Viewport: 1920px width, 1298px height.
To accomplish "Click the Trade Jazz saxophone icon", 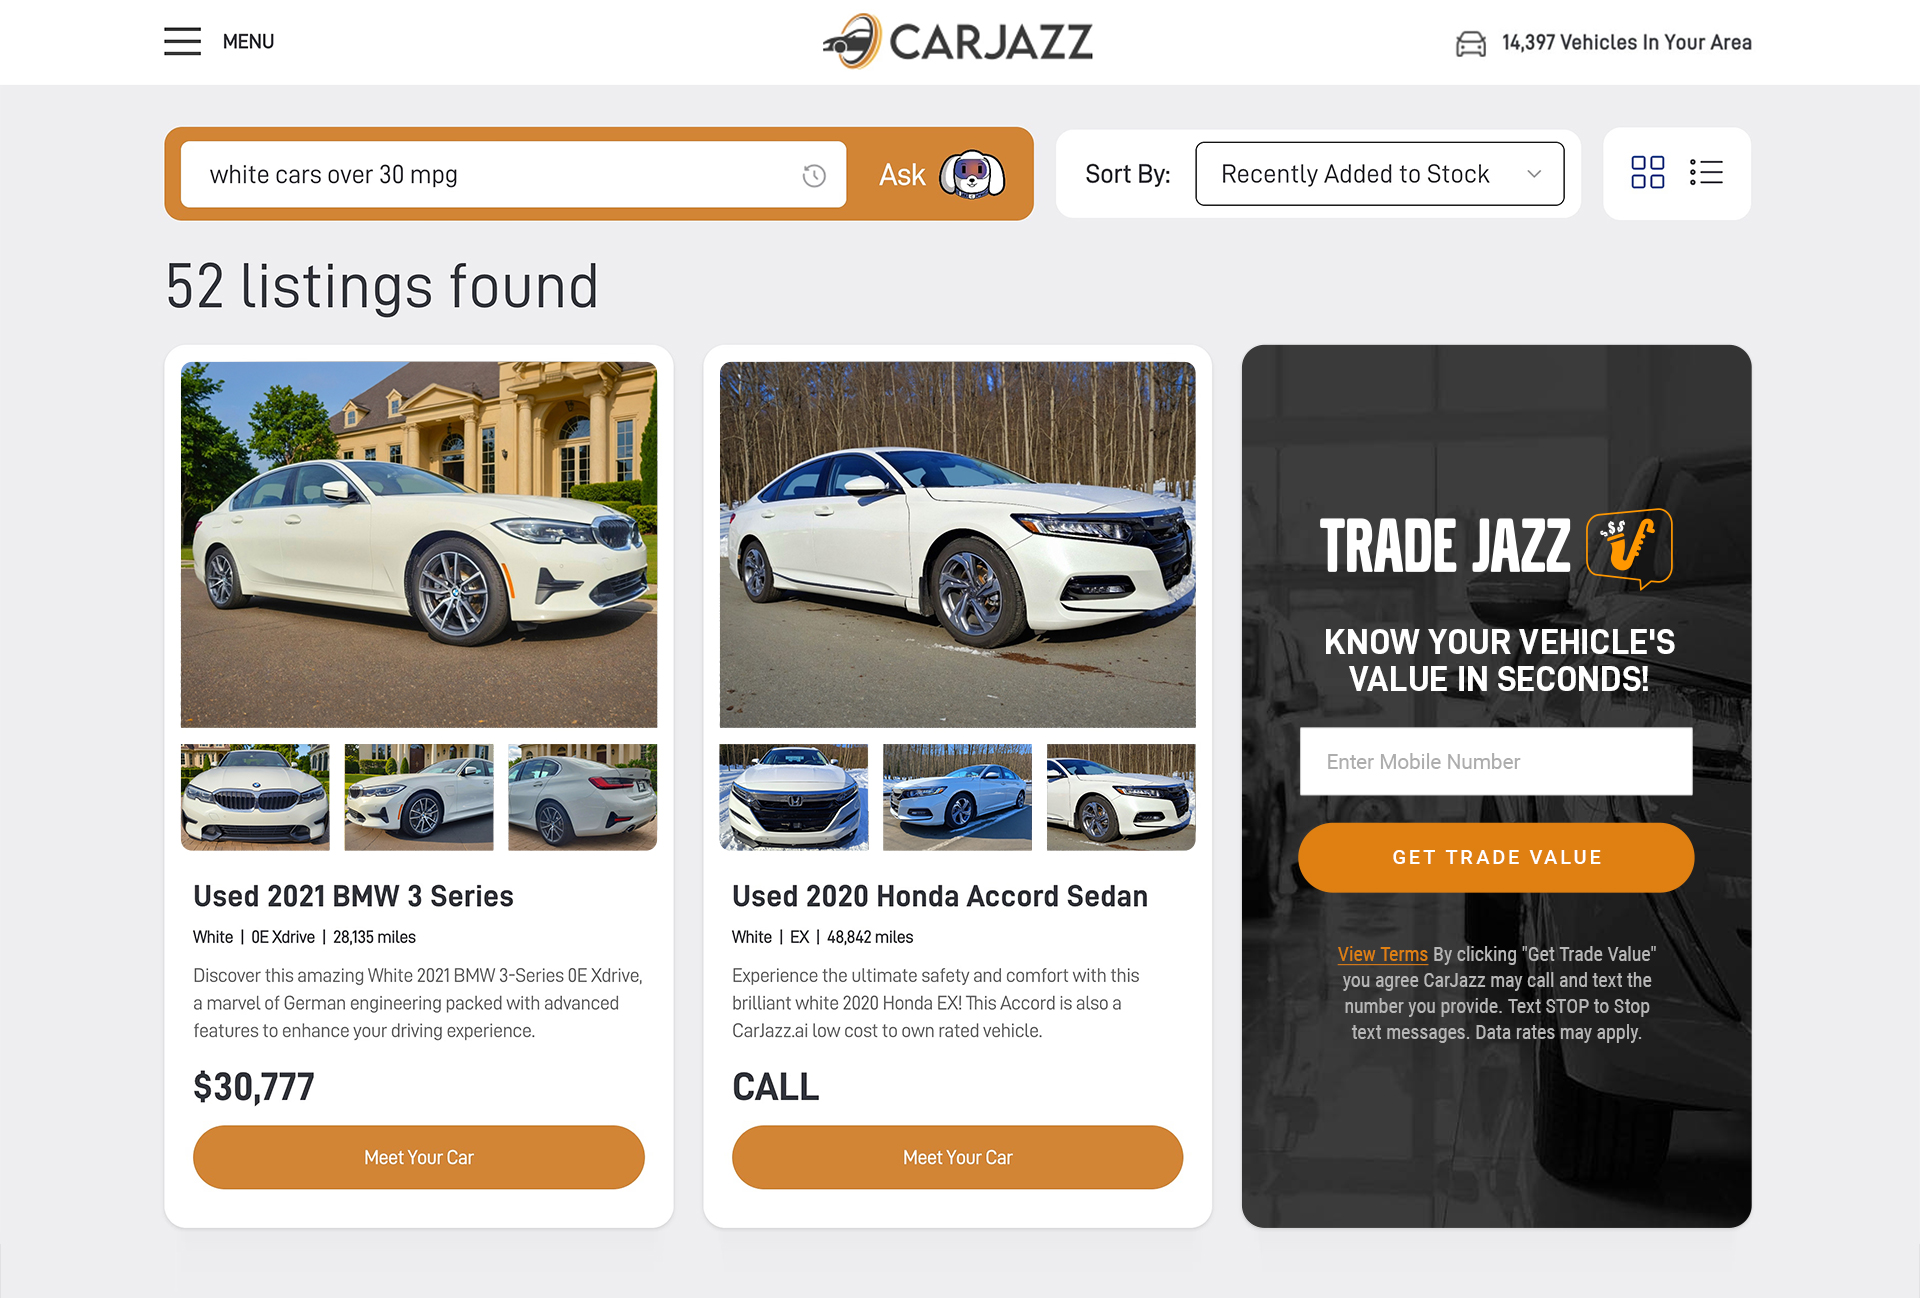I will [1630, 547].
